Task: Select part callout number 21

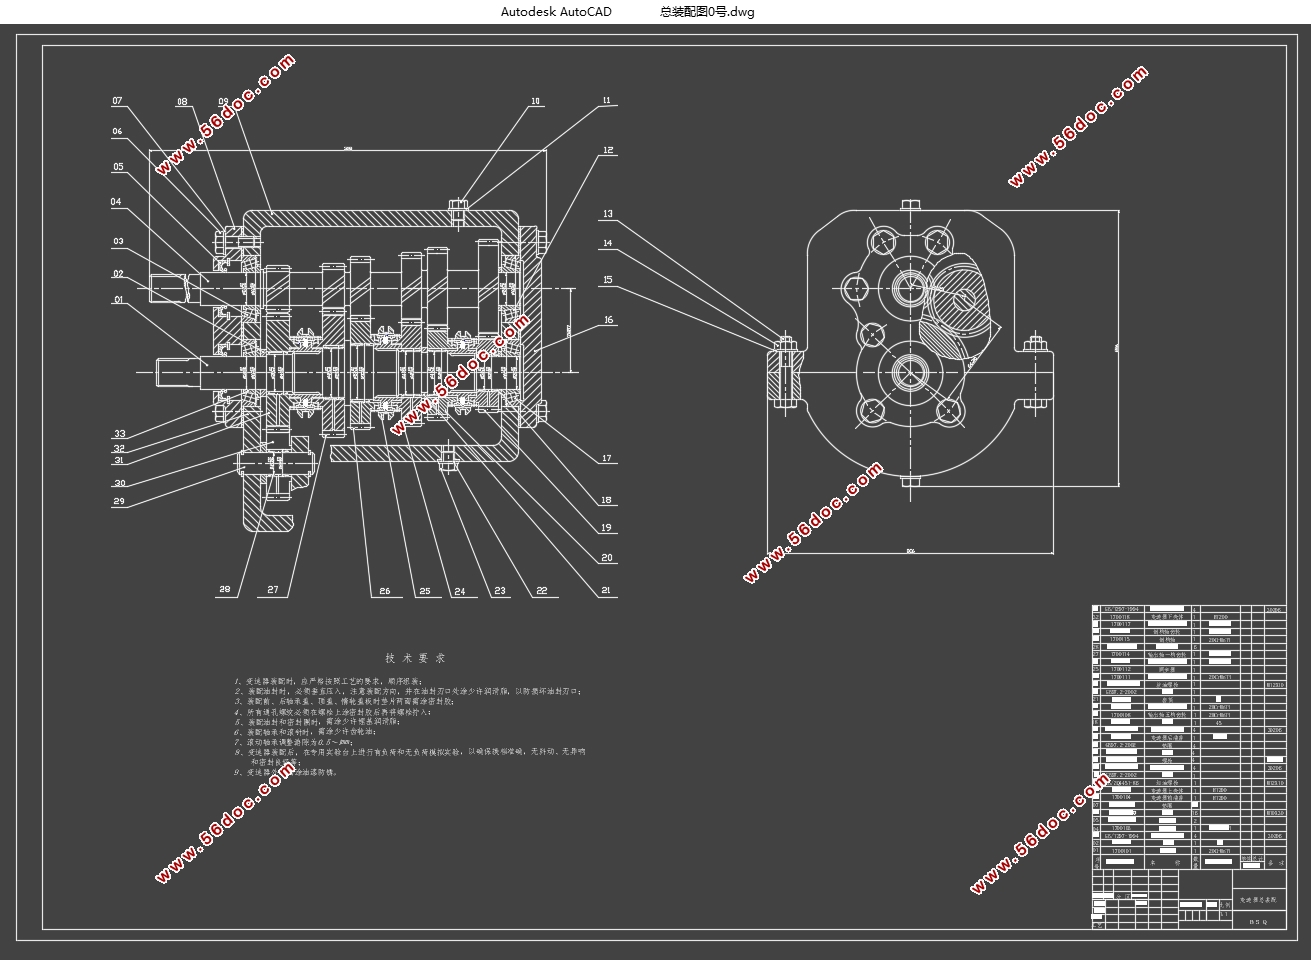Action: point(606,591)
